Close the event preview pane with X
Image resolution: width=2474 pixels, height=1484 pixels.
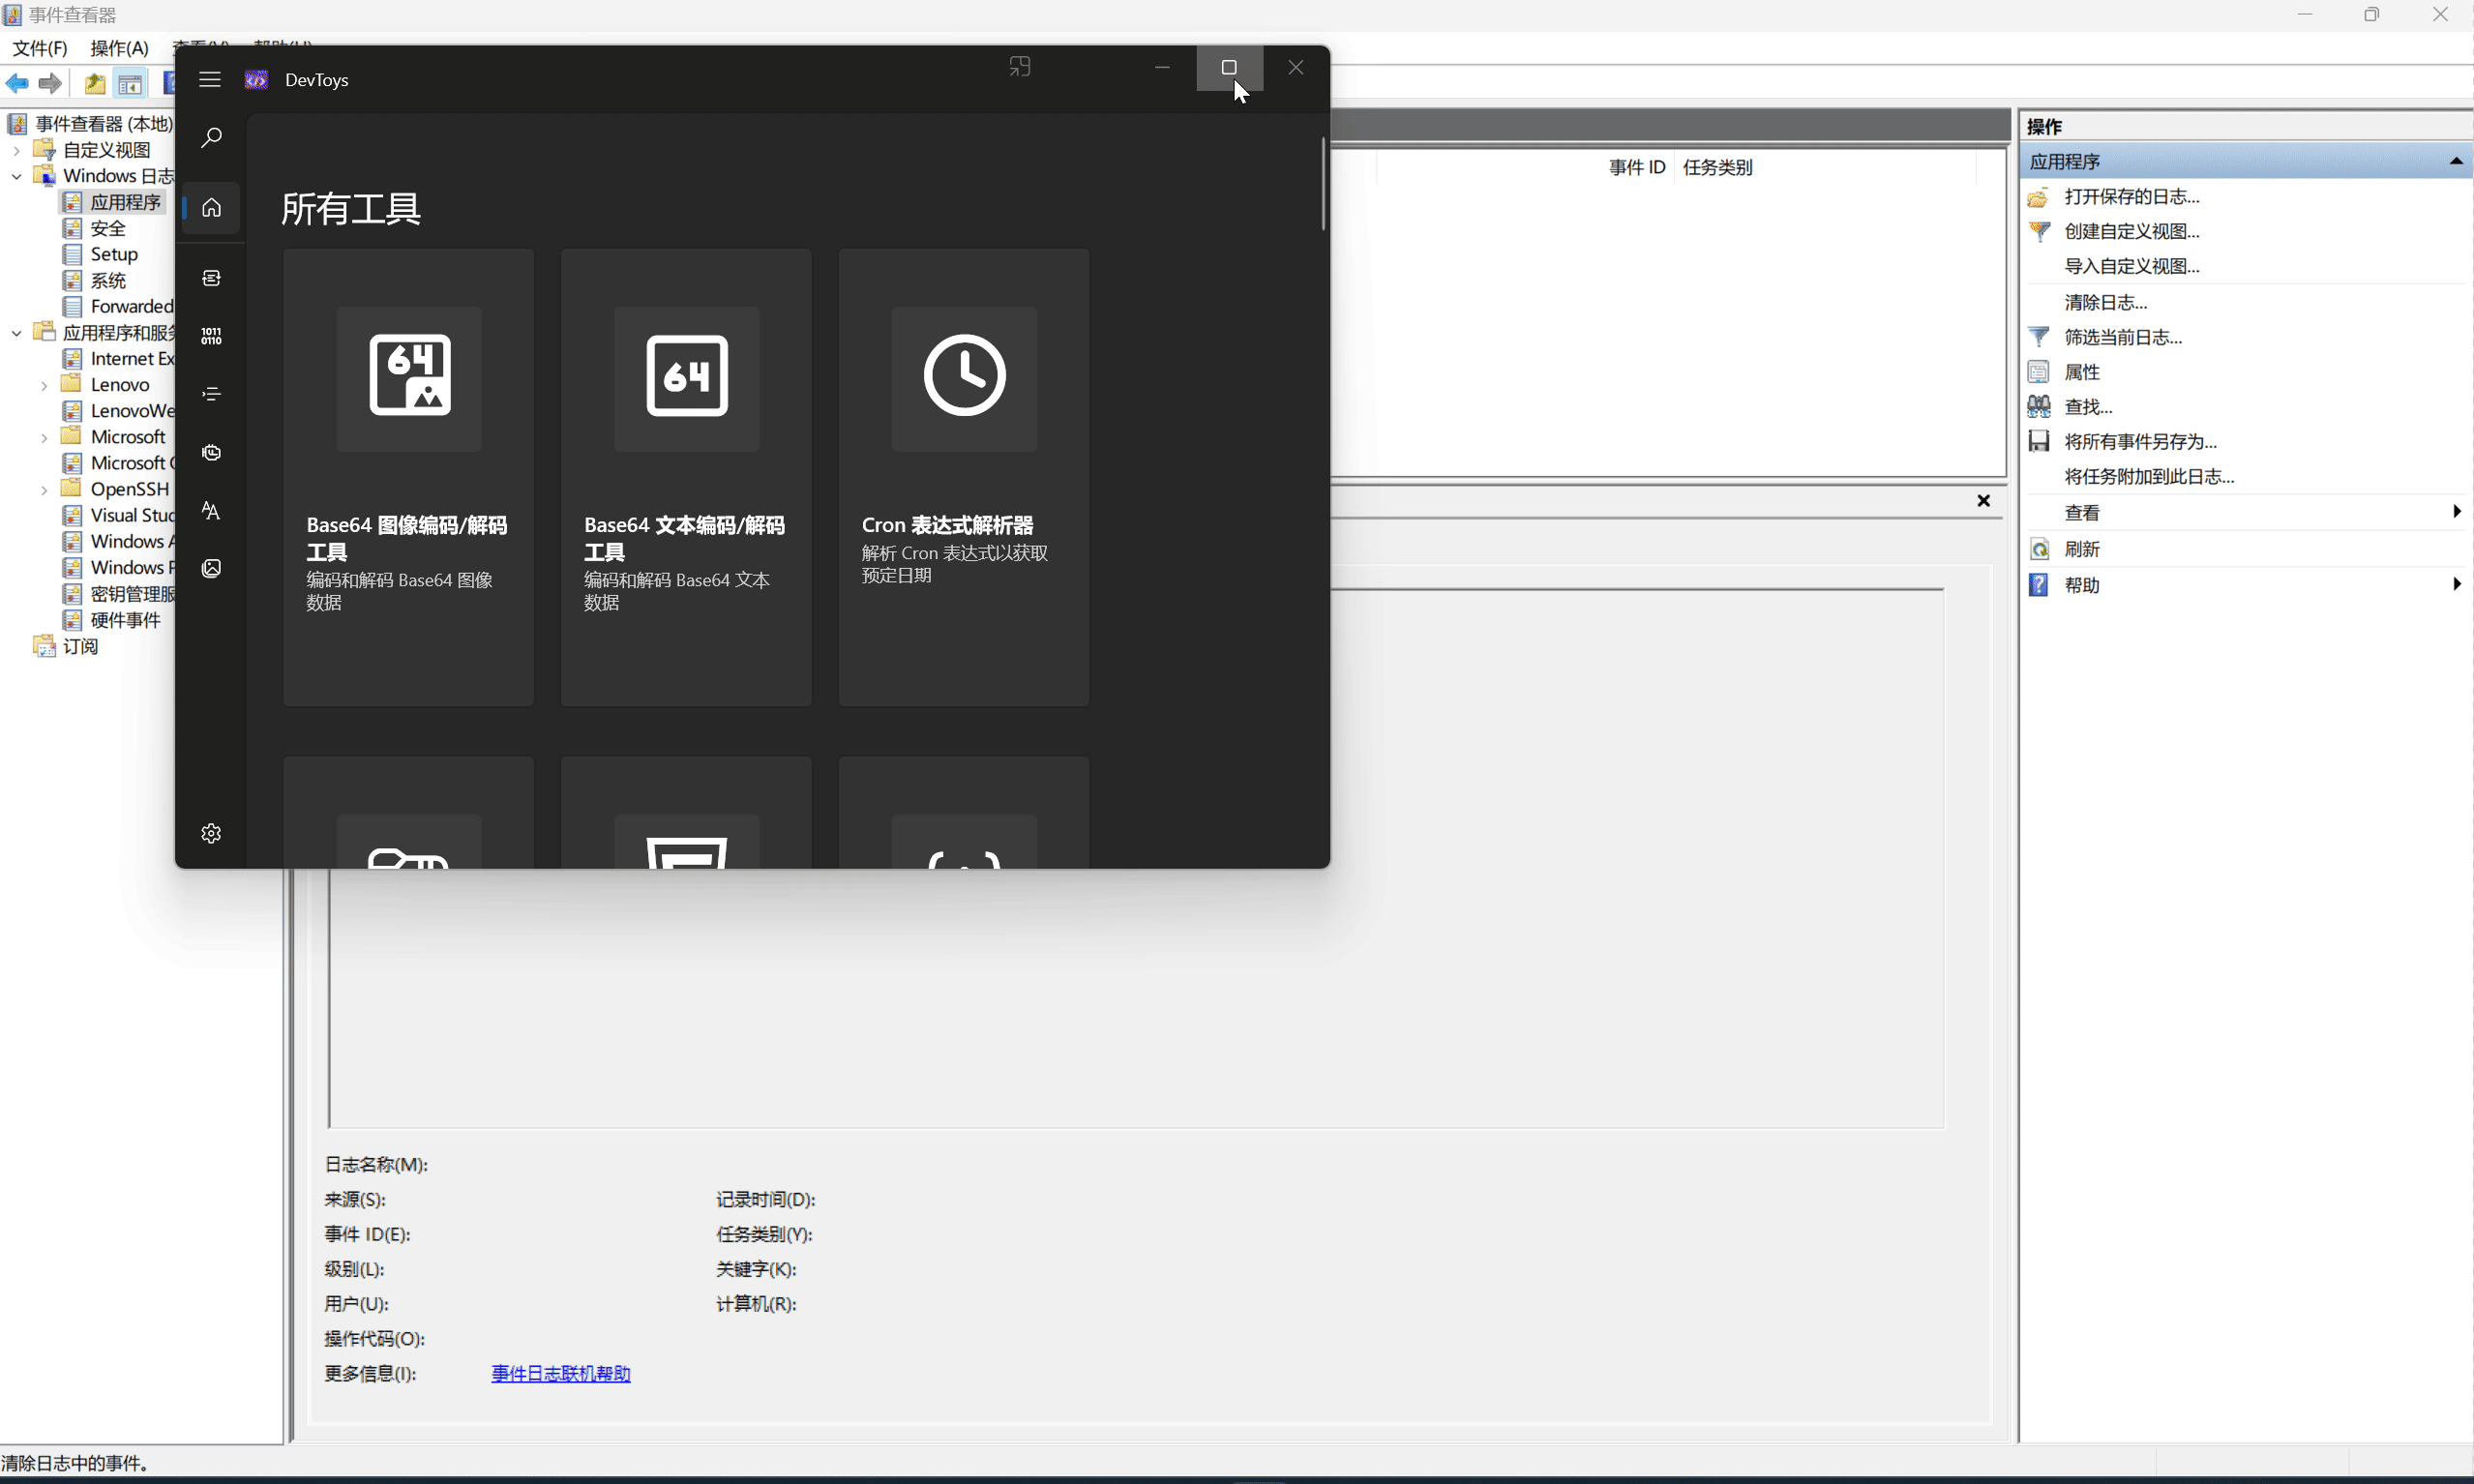(x=1983, y=500)
